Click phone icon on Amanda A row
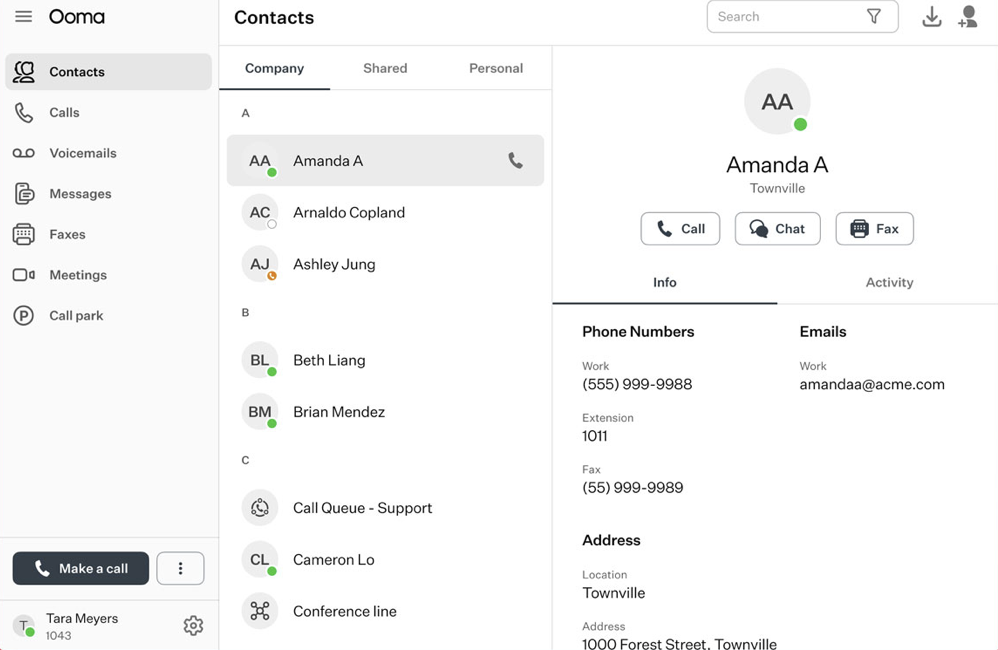Screen dimensions: 998x650 [x=515, y=160]
